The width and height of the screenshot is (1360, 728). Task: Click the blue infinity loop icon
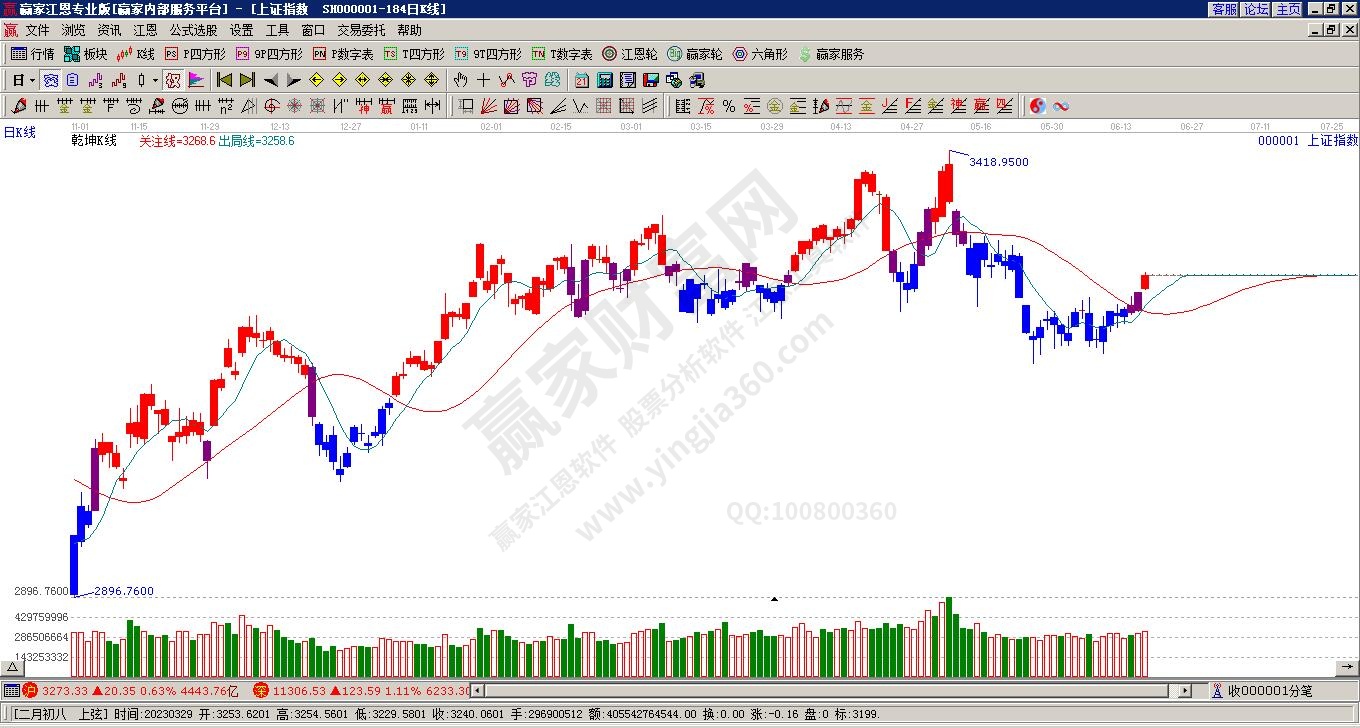[x=1061, y=106]
